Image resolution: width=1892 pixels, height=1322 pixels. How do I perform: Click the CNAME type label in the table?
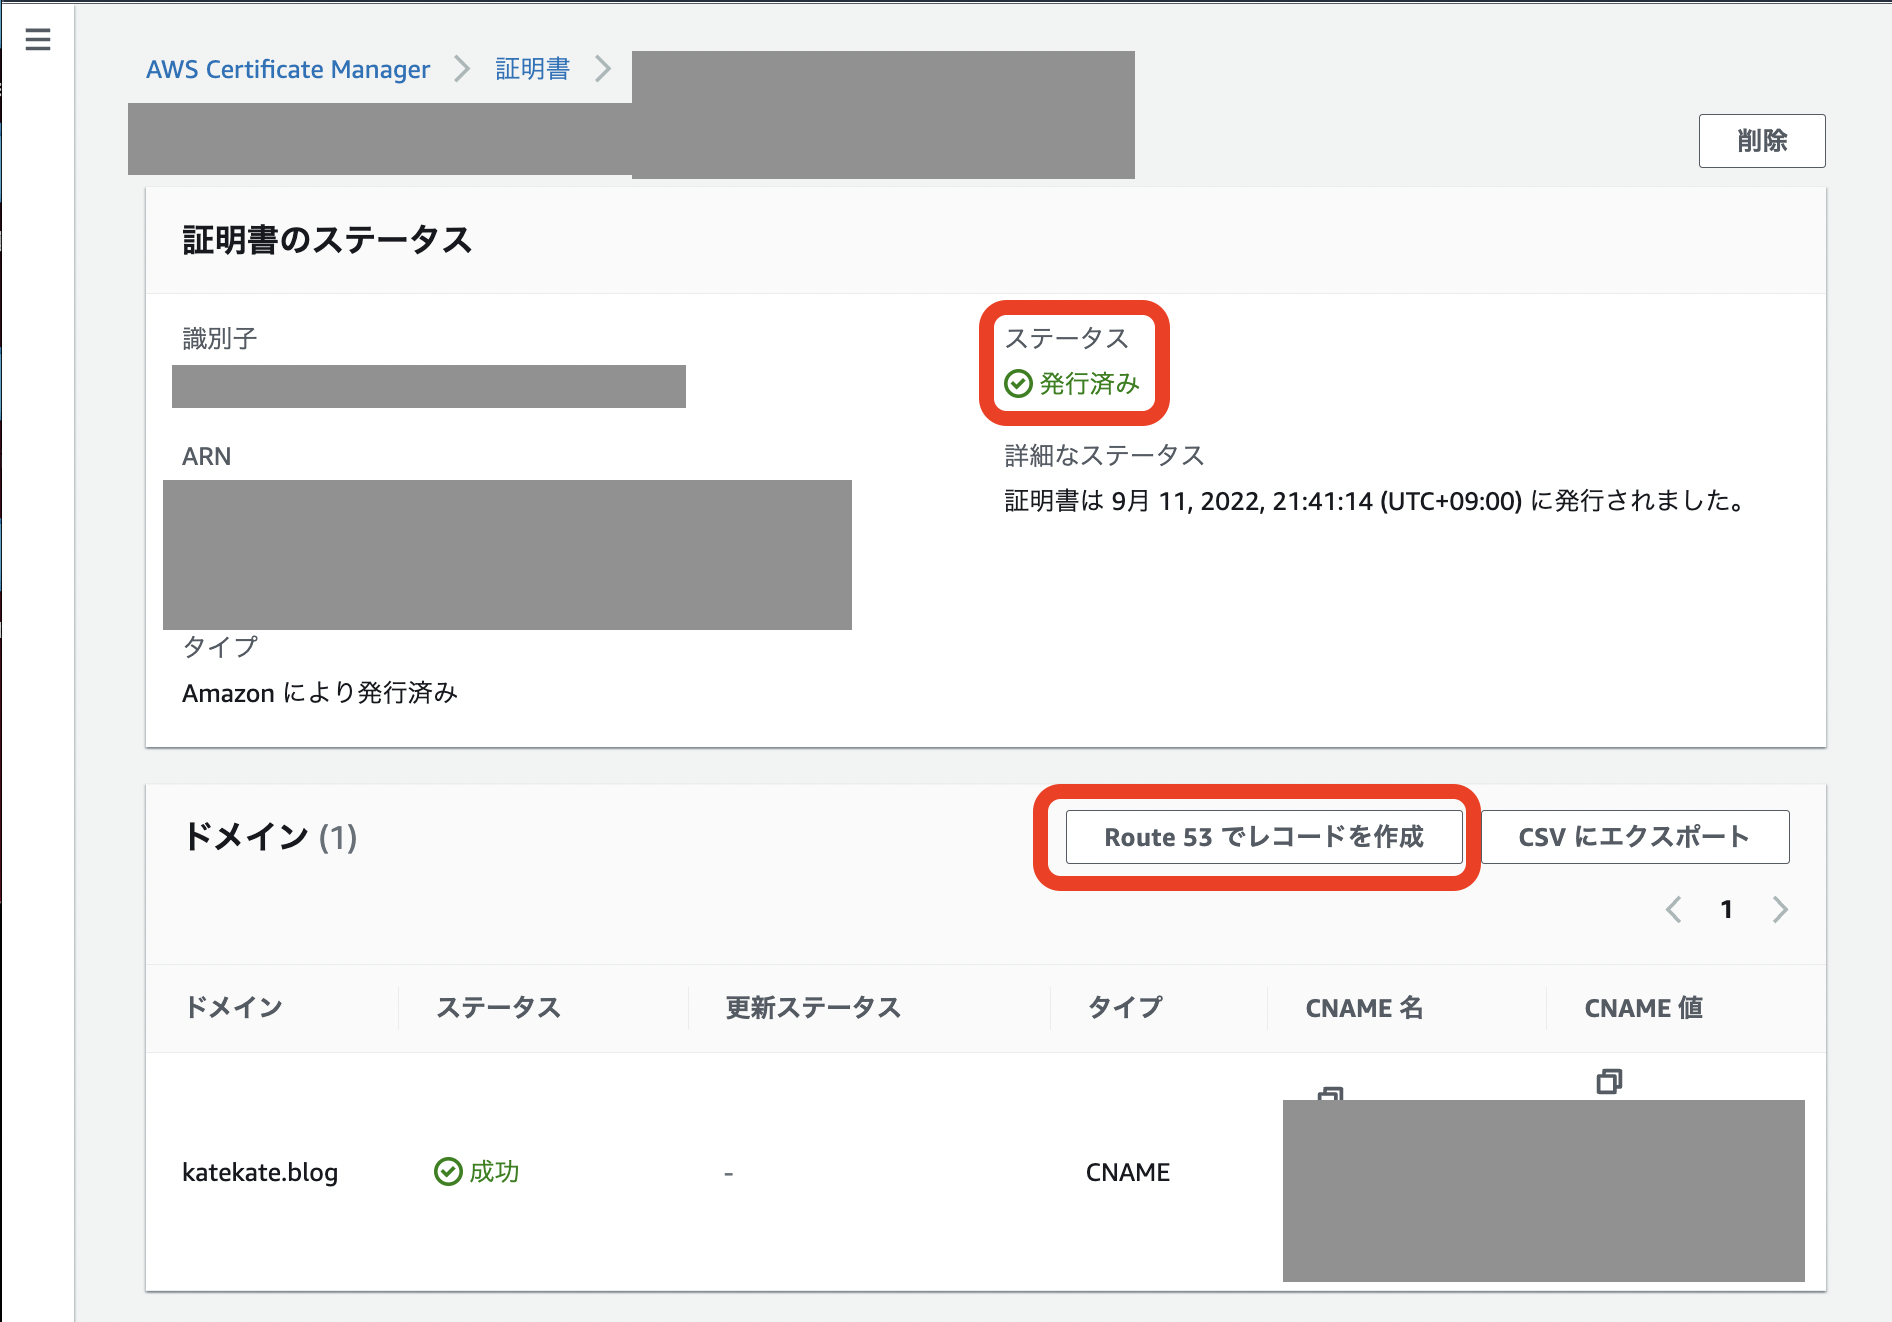click(x=1127, y=1171)
